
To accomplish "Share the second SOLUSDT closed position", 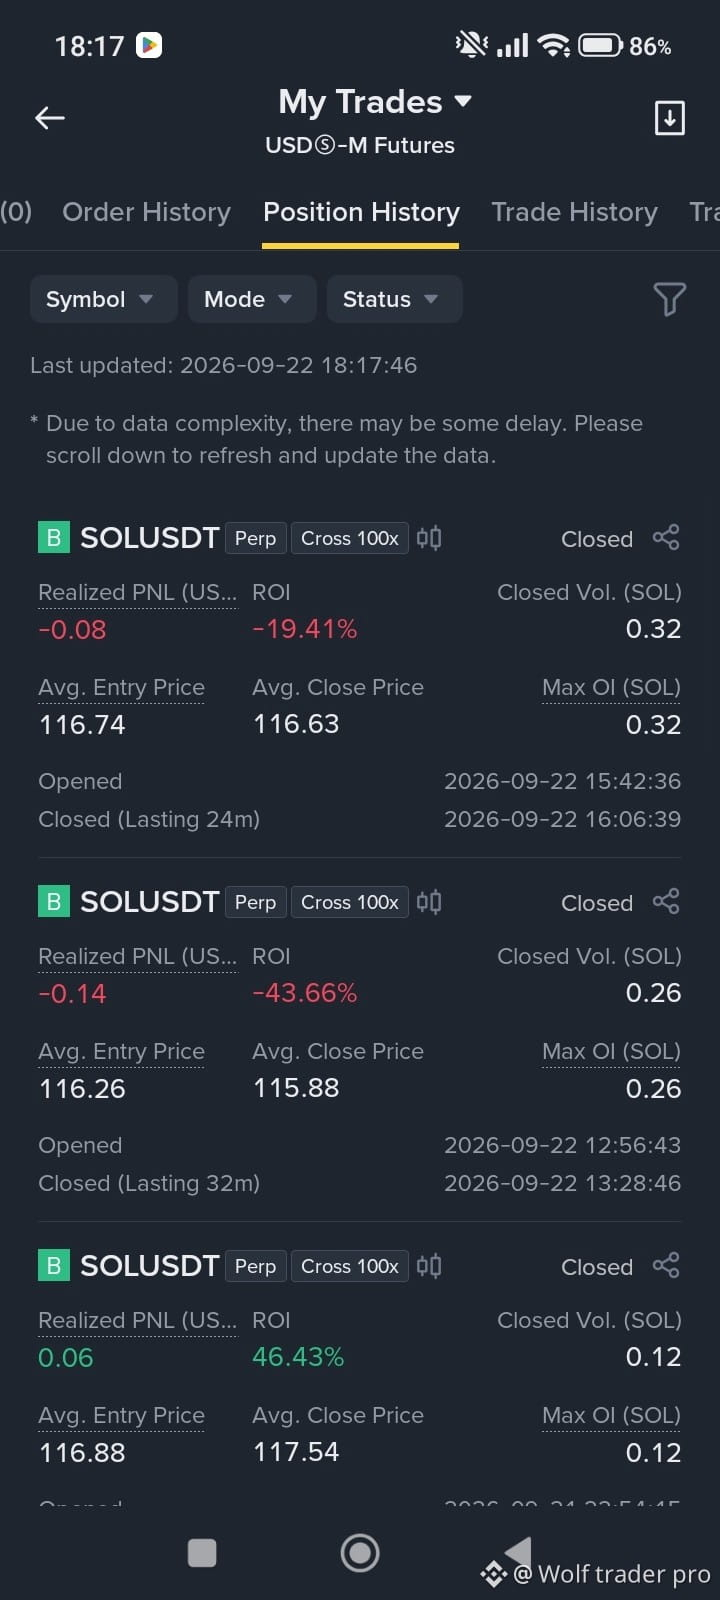I will 666,901.
